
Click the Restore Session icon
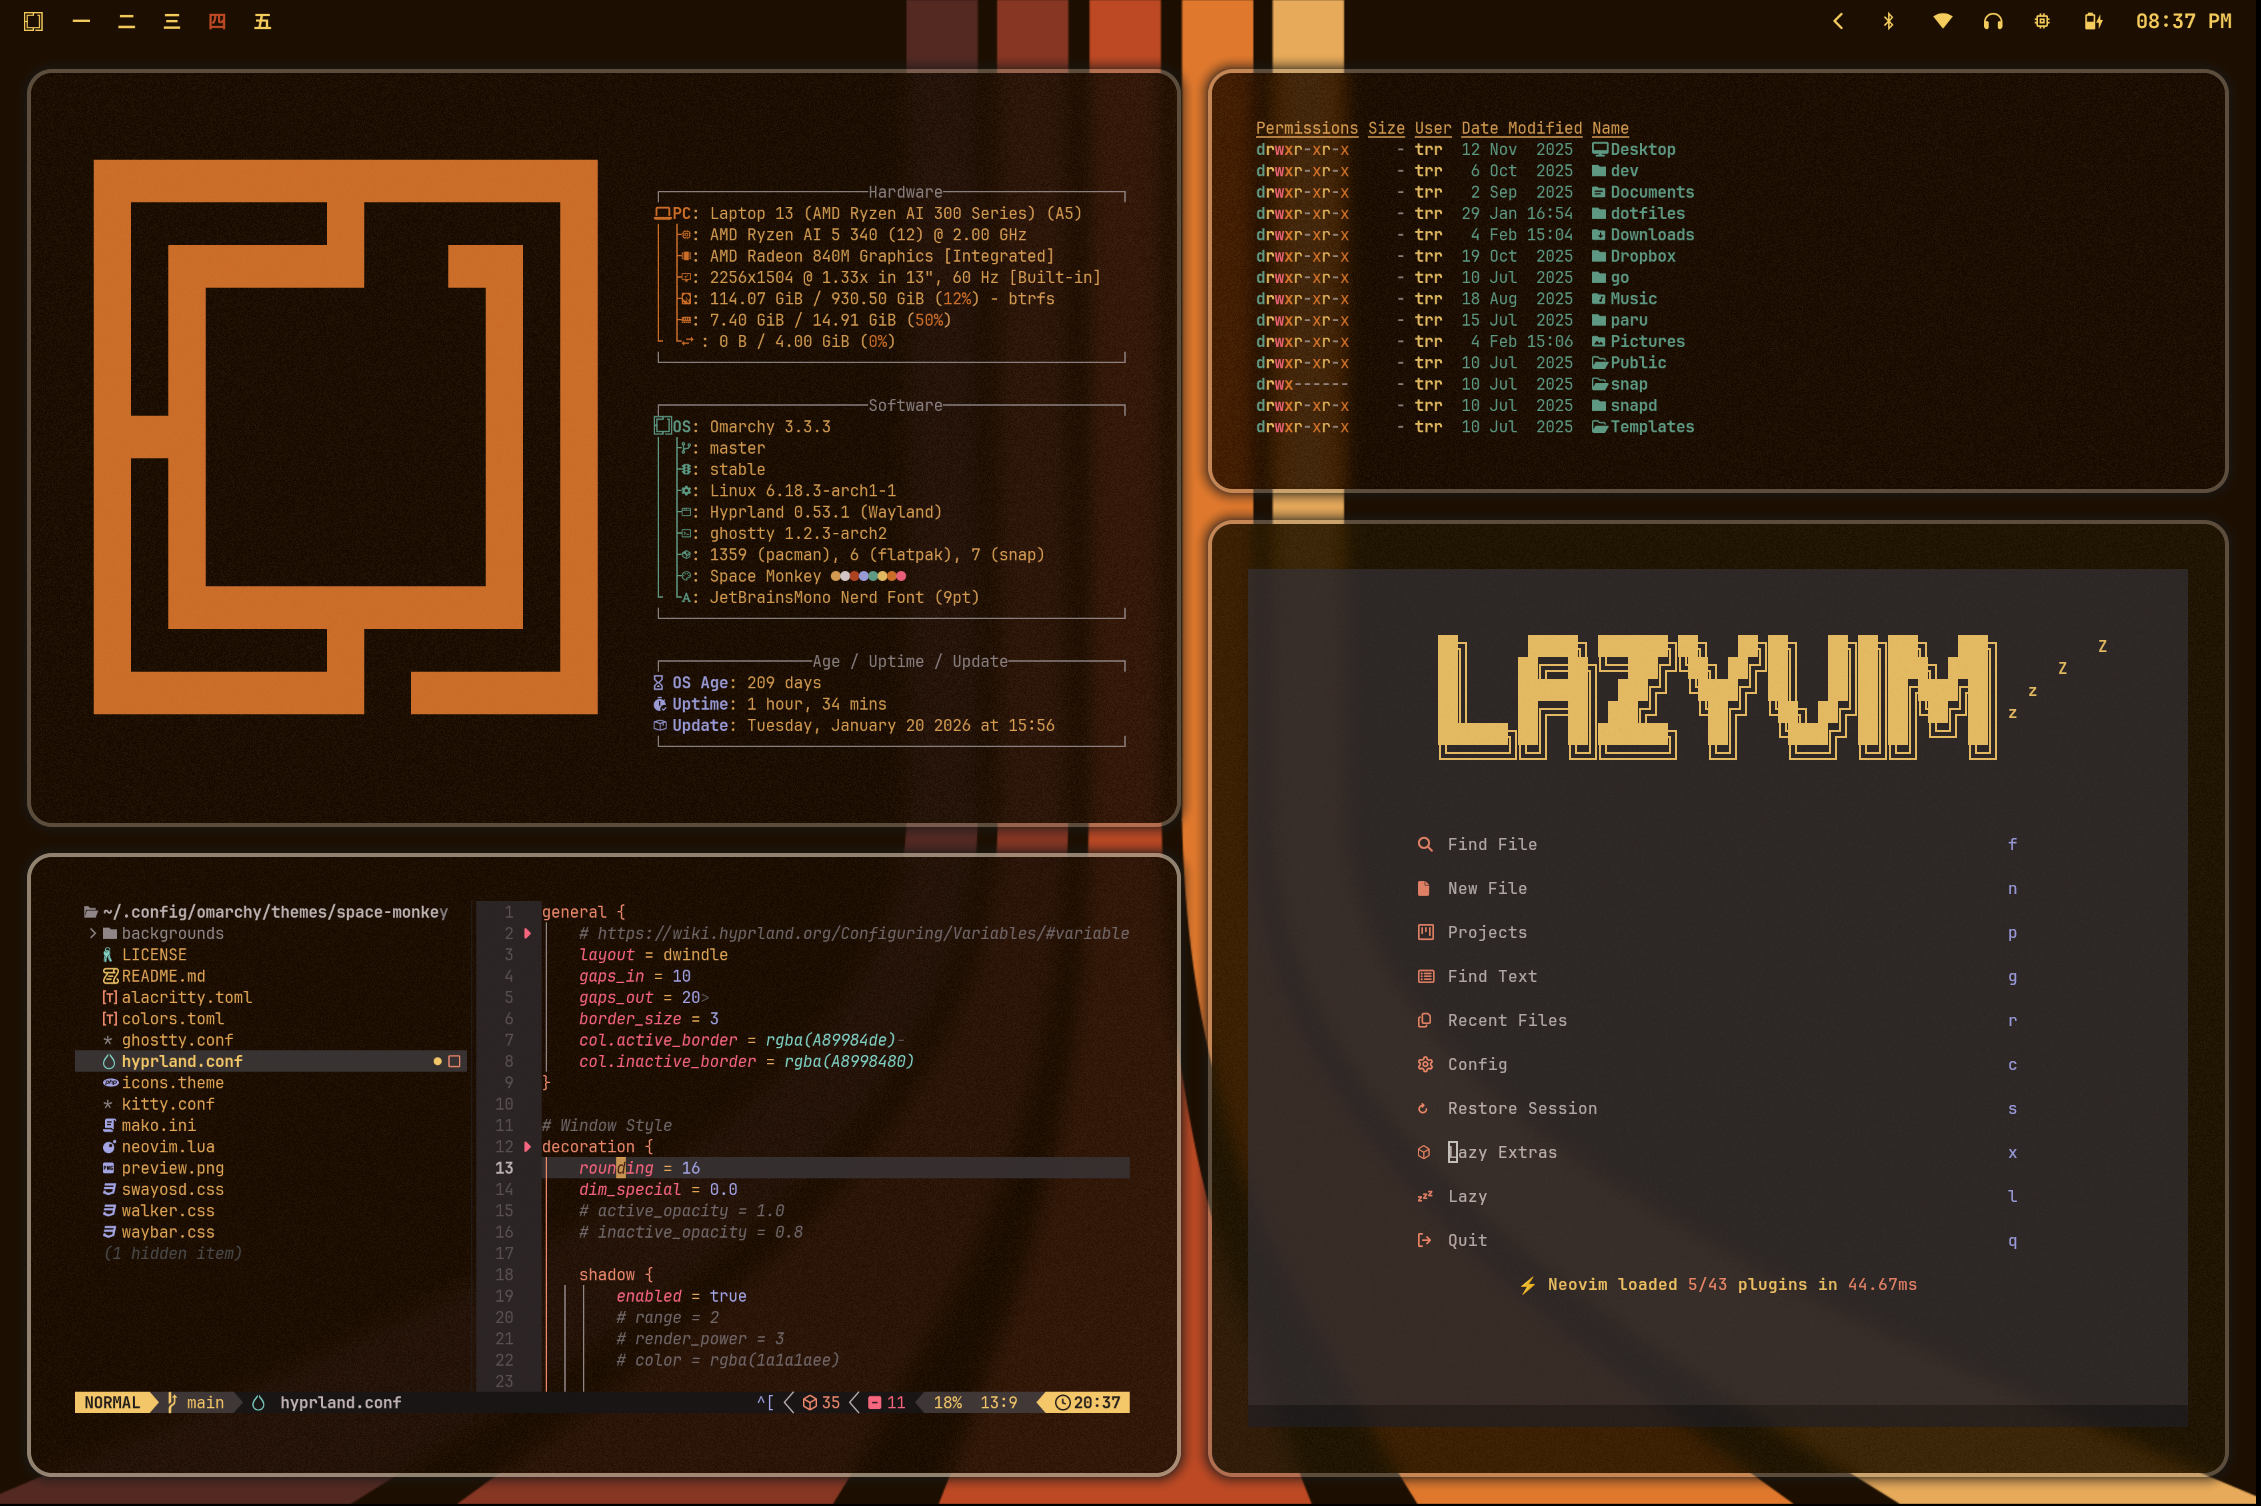pyautogui.click(x=1421, y=1108)
